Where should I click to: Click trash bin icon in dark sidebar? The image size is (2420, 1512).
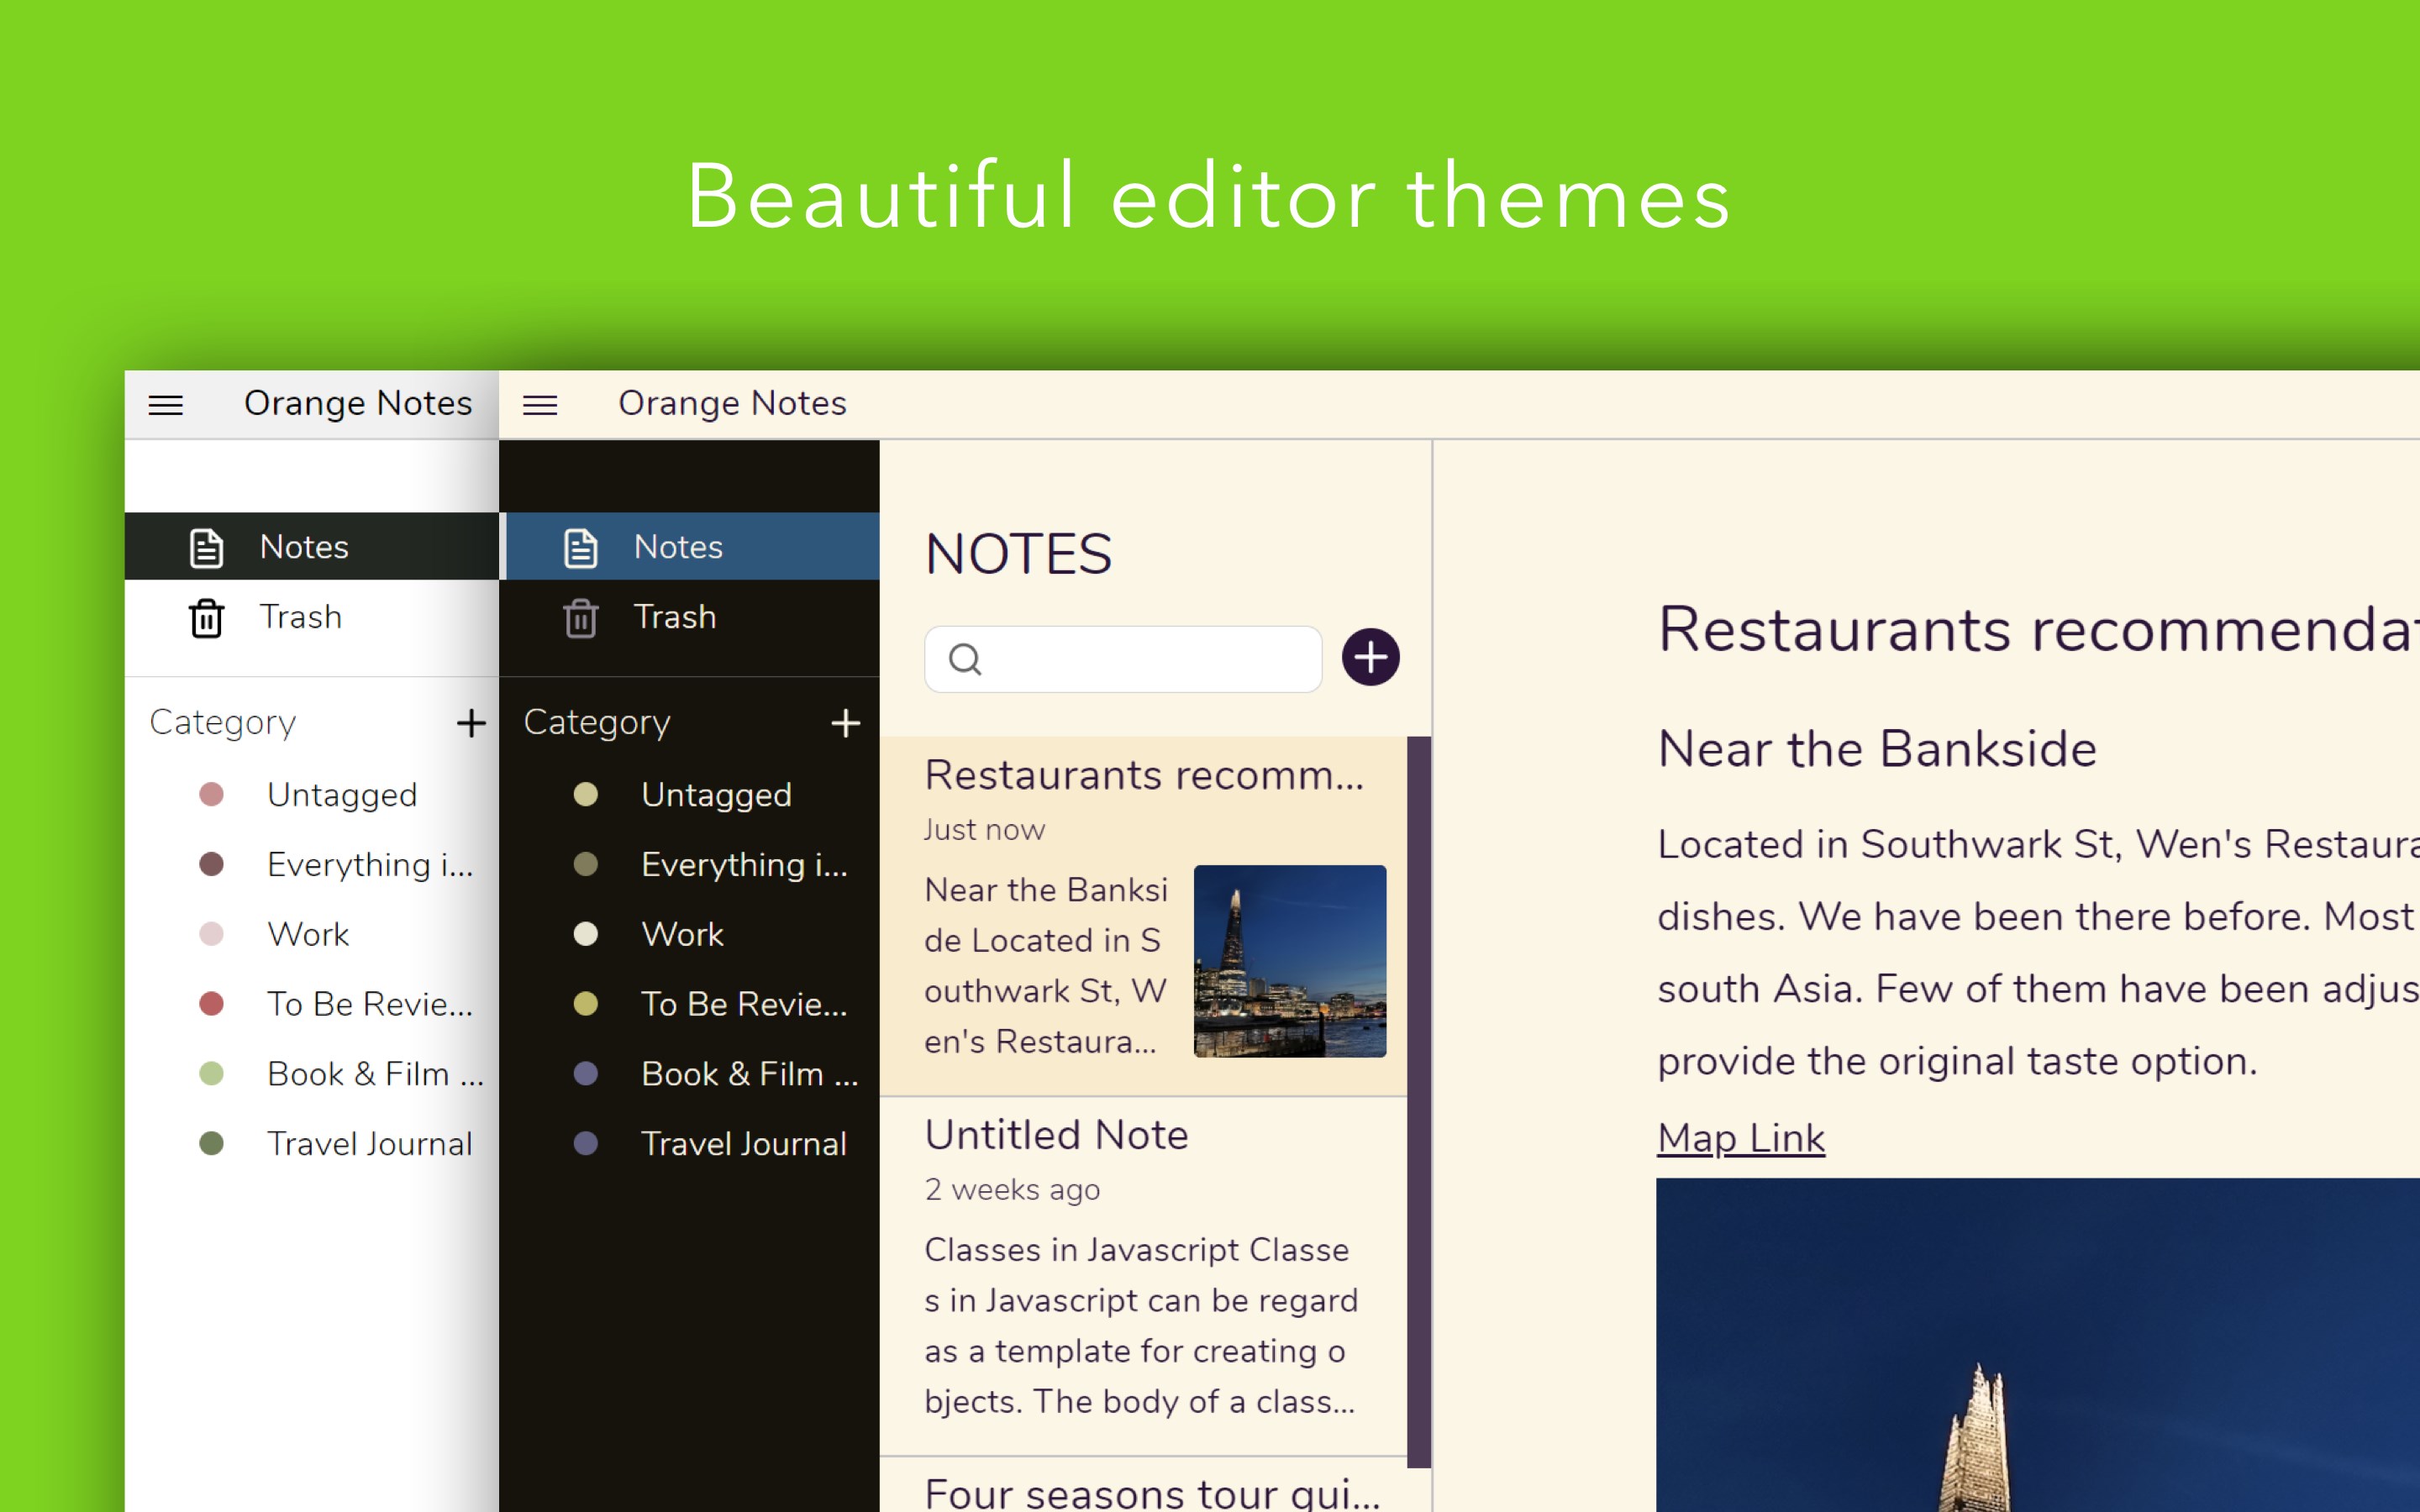(580, 618)
